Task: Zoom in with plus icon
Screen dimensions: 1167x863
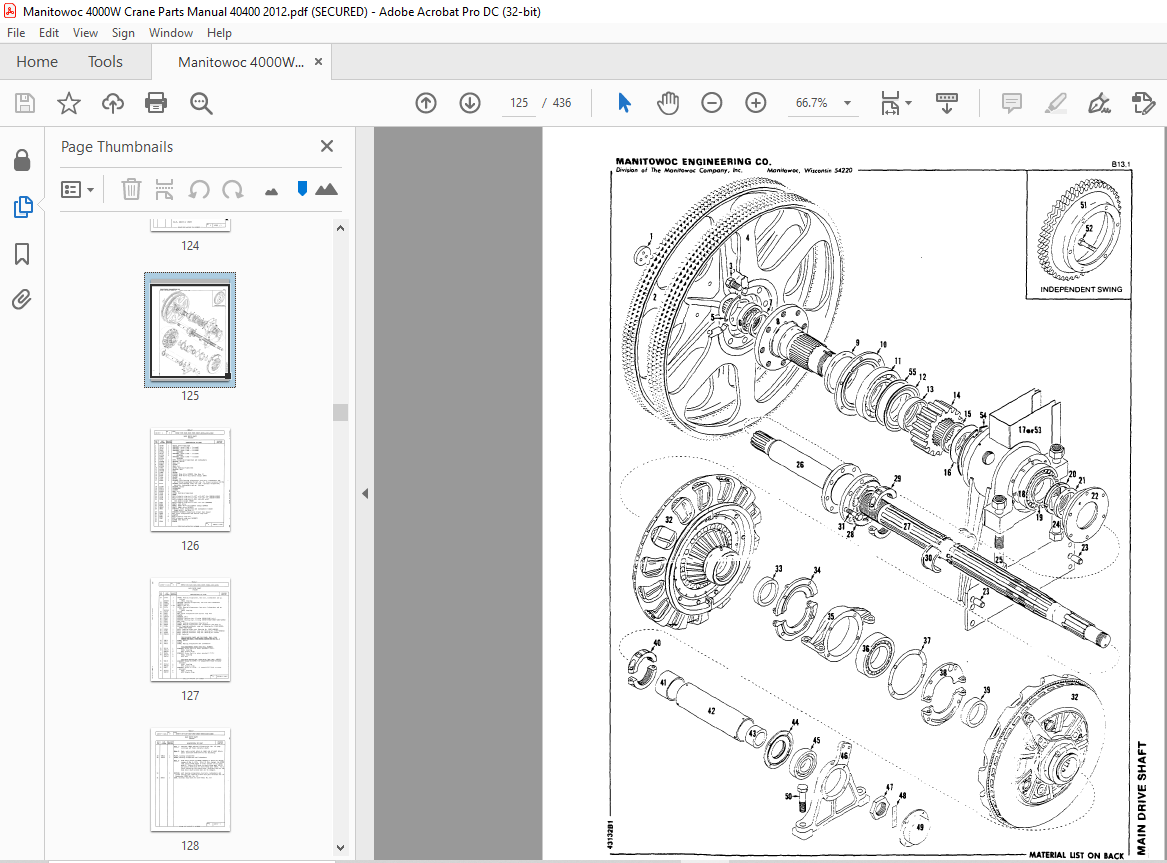Action: coord(755,103)
